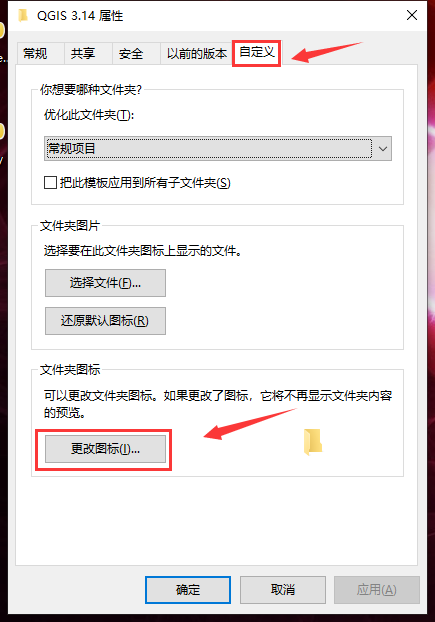Click the 应用(A) button
This screenshot has width=435, height=622.
tap(377, 589)
